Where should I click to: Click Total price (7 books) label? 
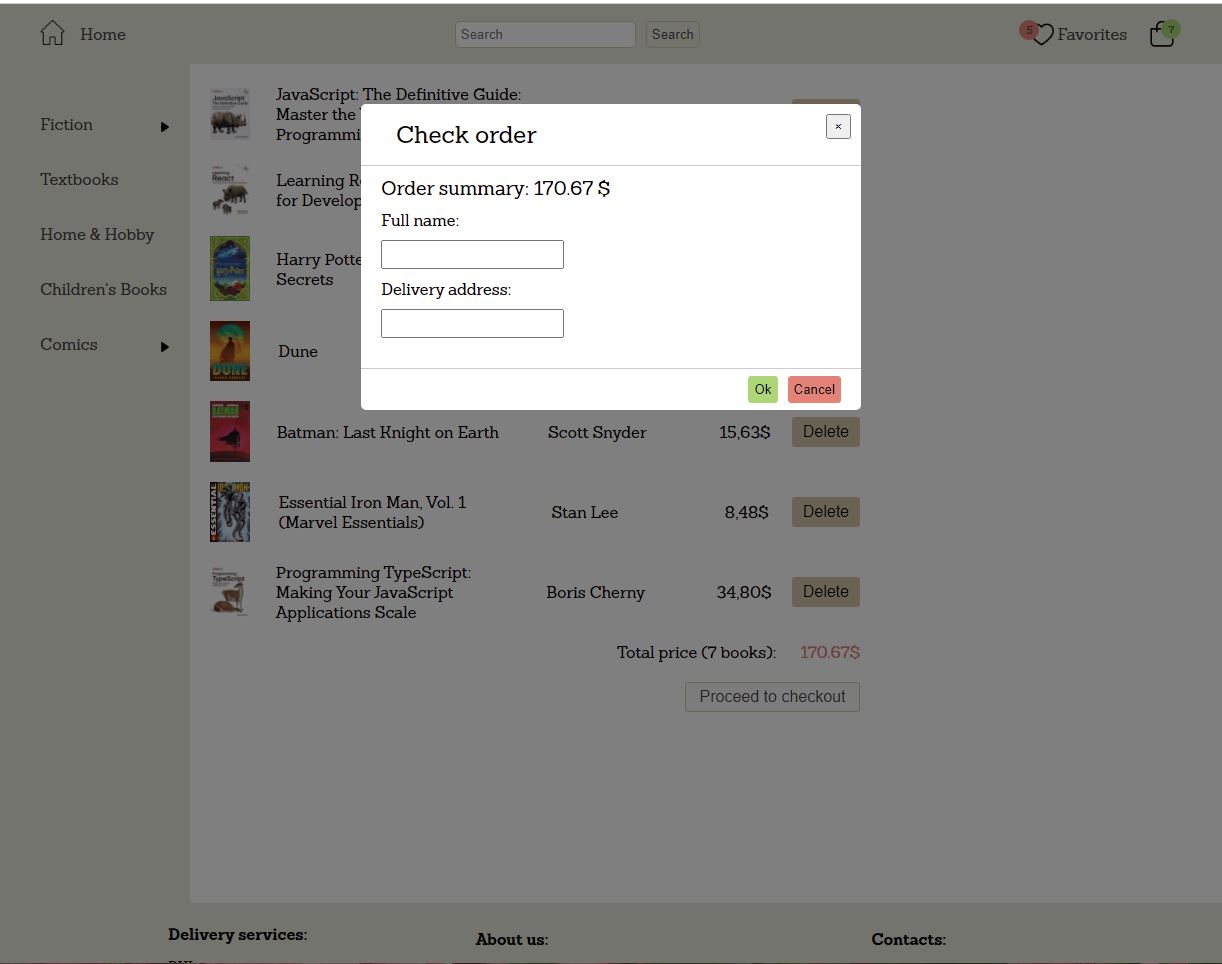[x=696, y=652]
